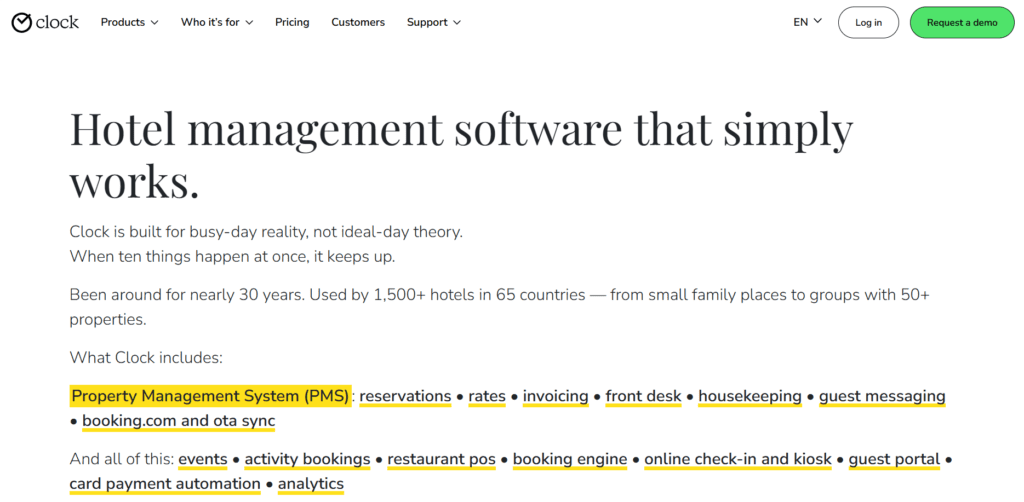Click the Log in button
Image resolution: width=1024 pixels, height=502 pixels.
(x=869, y=22)
